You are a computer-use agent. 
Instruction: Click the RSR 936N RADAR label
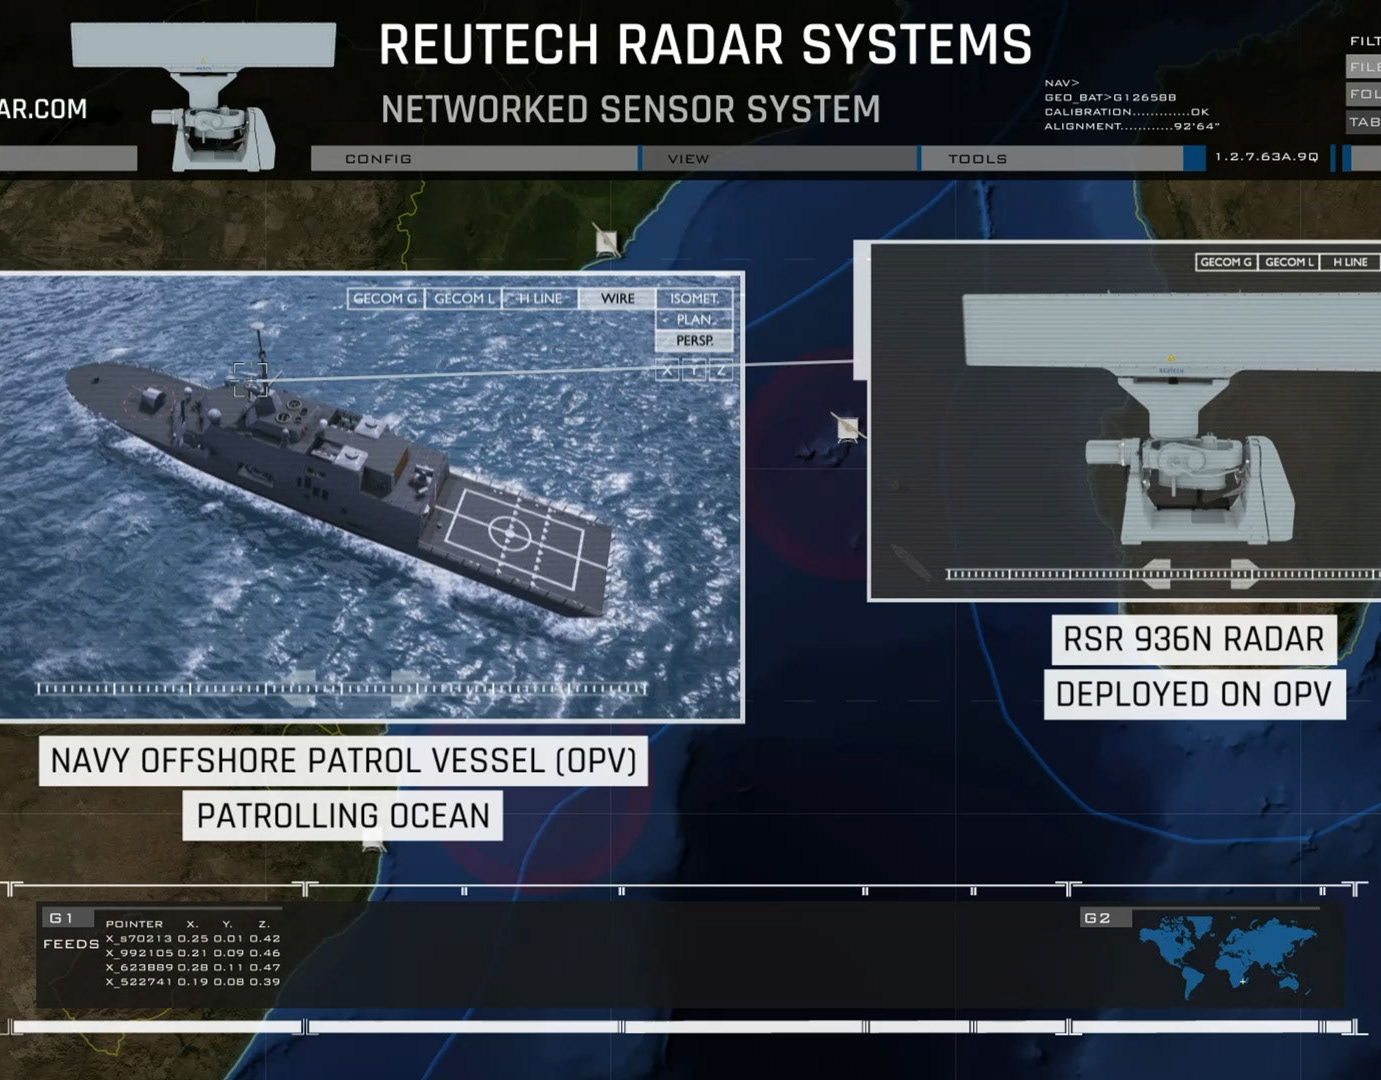pos(1193,639)
